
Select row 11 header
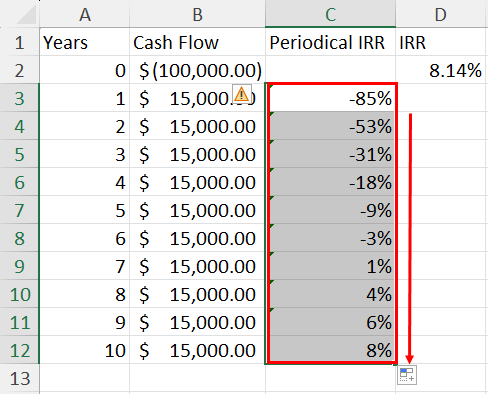[19, 322]
